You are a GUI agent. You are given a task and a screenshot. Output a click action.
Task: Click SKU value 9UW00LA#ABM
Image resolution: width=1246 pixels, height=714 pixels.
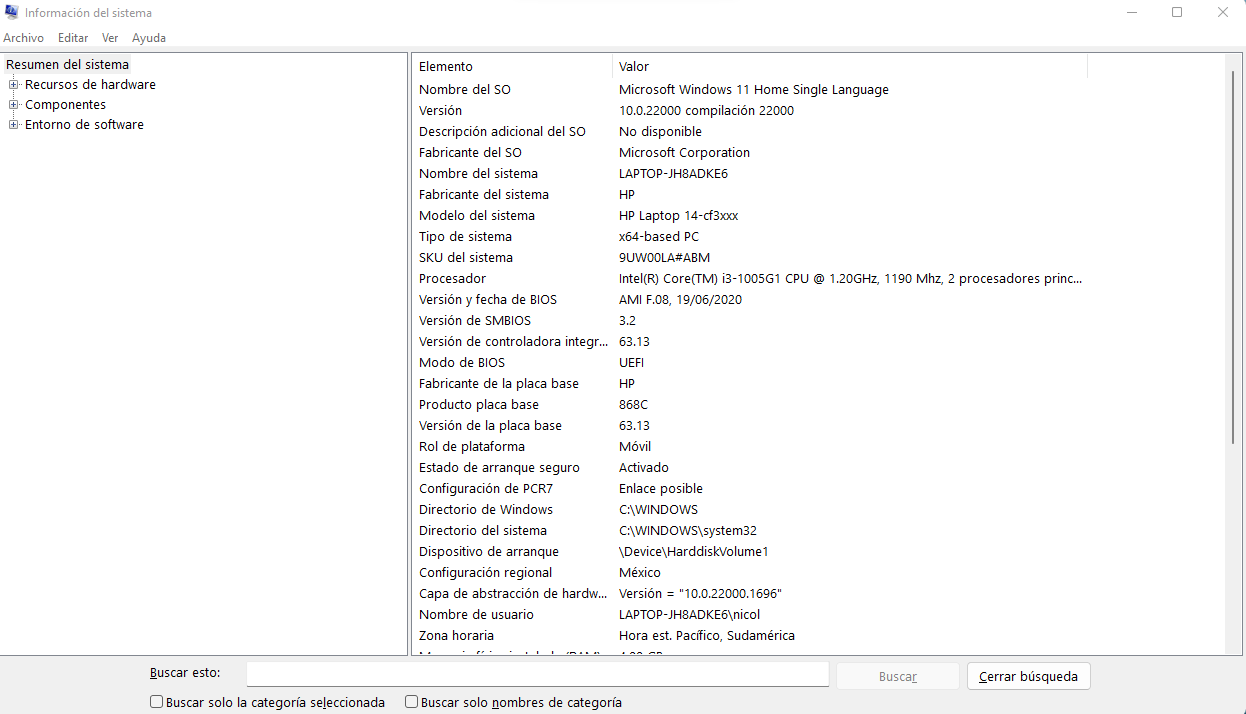665,258
